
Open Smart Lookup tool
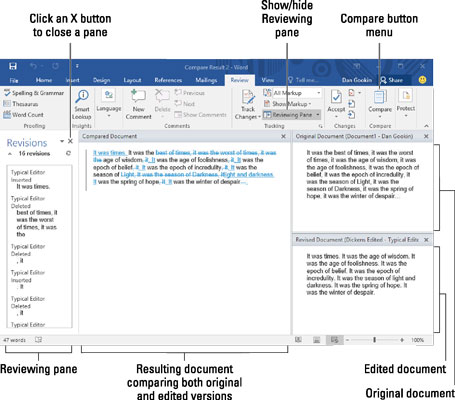(82, 105)
